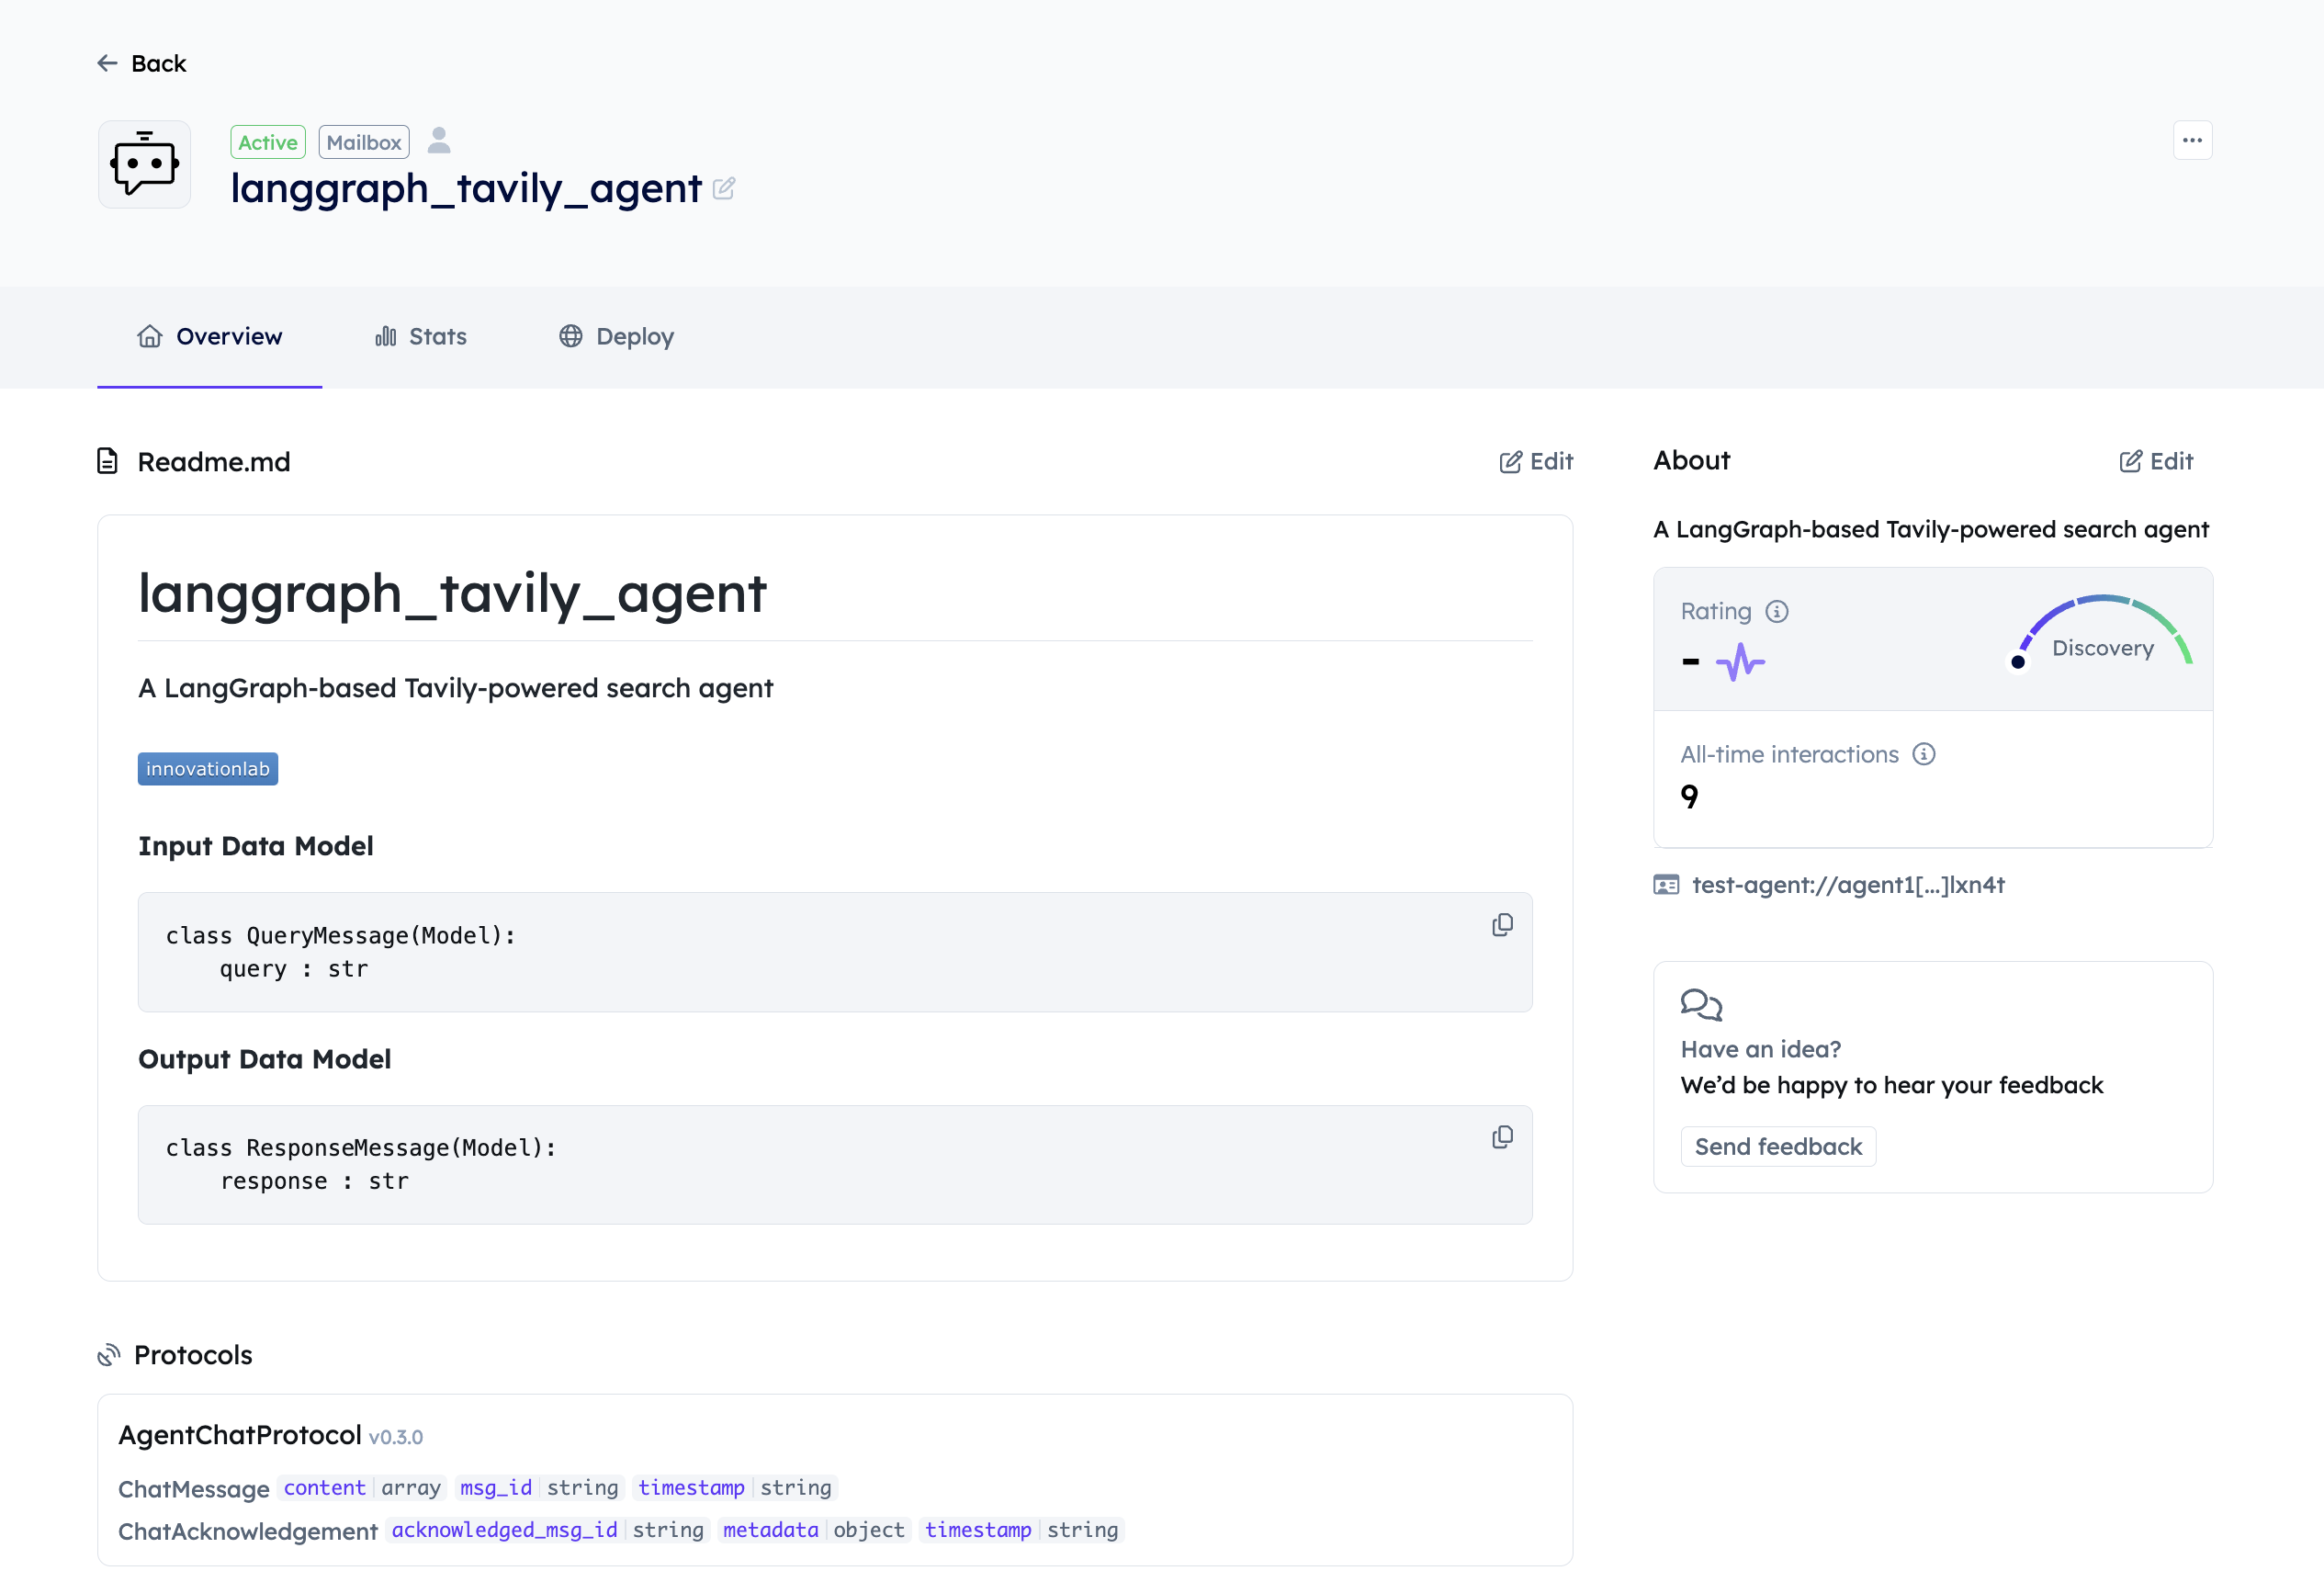Click the ChatAcknowledgement model name
Viewport: 2324px width, 1582px height.
point(248,1531)
